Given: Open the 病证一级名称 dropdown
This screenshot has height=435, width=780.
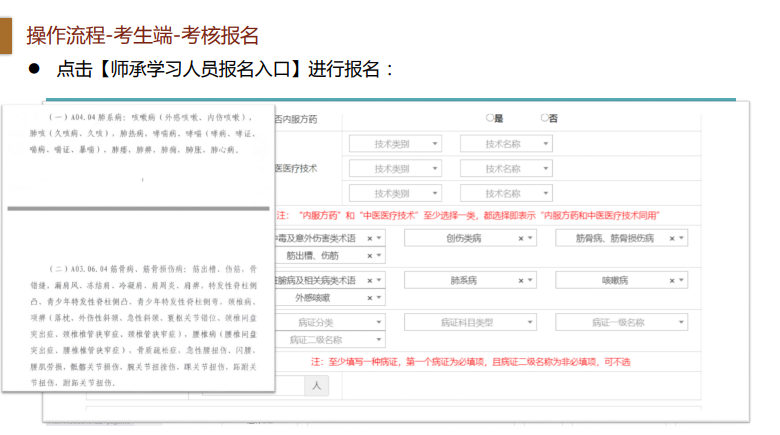Looking at the screenshot, I should (620, 322).
